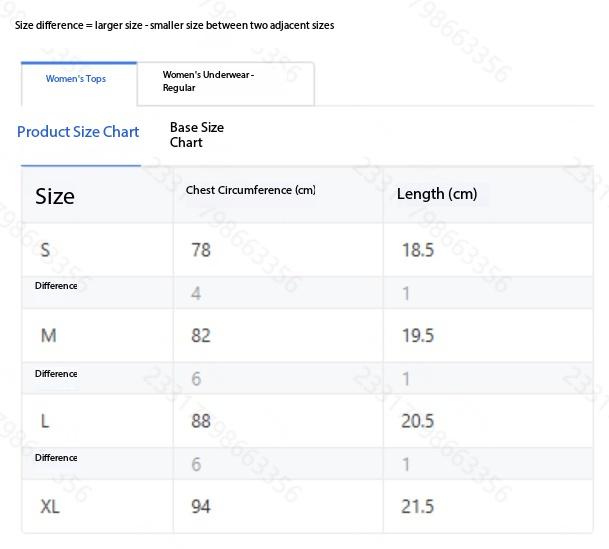Click the length value 18.5
609x549 pixels.
(x=418, y=250)
